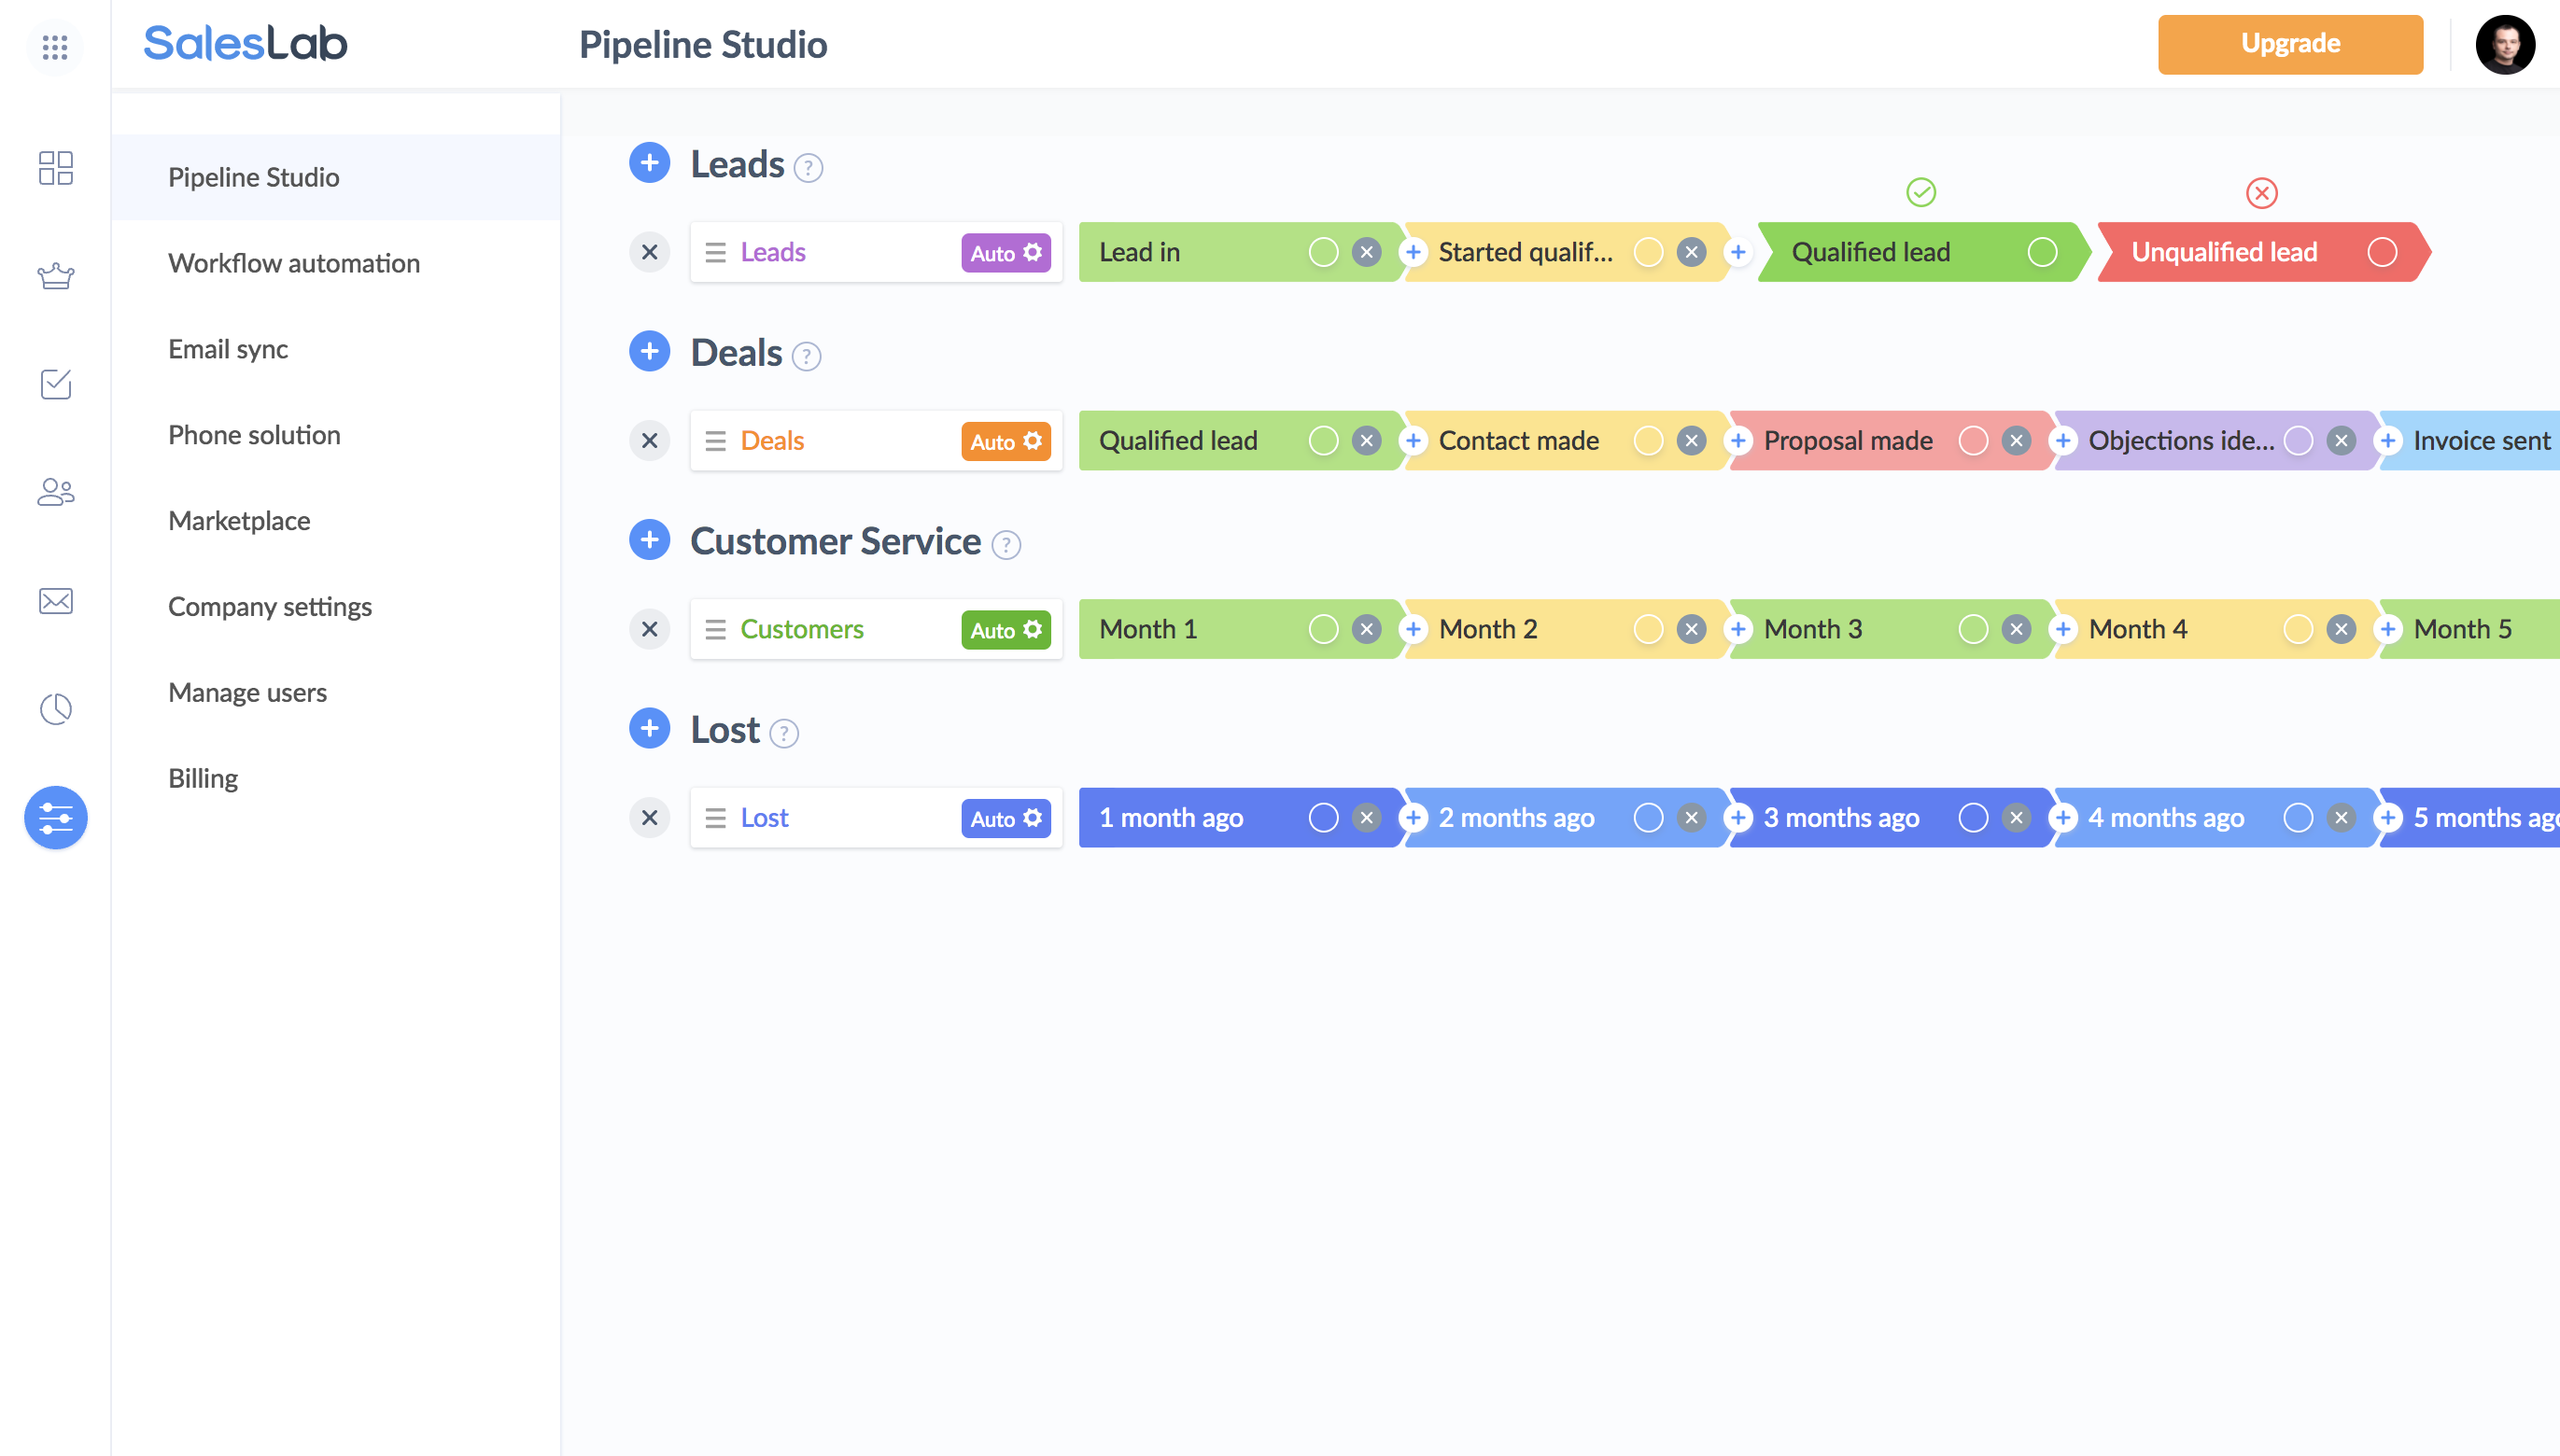This screenshot has width=2560, height=1456.
Task: Select the probability circle on Lead in stage
Action: (1325, 252)
